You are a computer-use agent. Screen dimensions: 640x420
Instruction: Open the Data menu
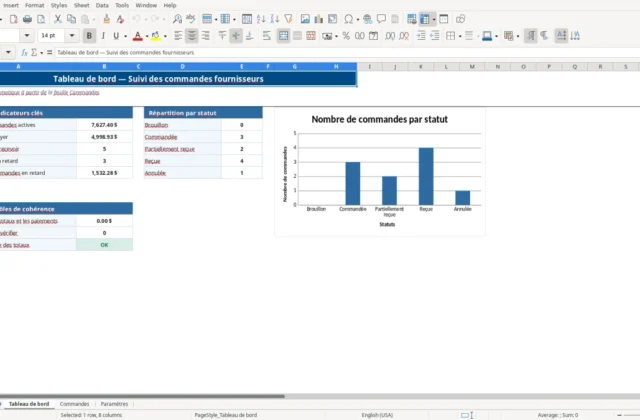[102, 5]
